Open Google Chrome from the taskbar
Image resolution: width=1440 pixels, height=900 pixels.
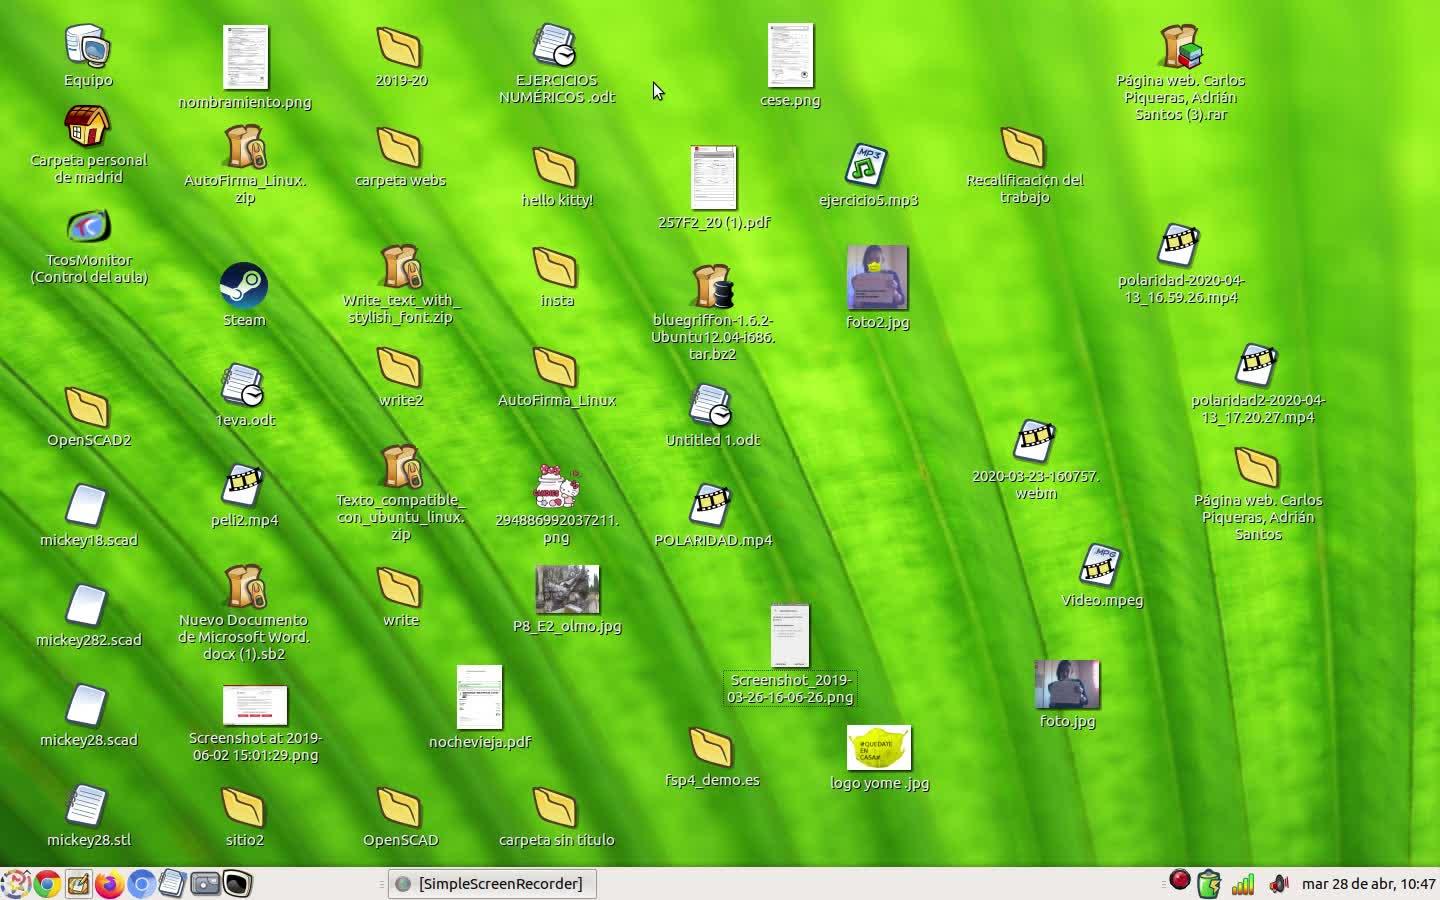pos(46,884)
